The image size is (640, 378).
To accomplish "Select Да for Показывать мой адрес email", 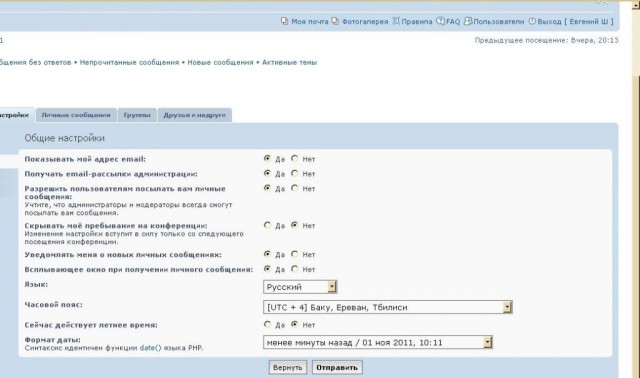I will click(267, 158).
